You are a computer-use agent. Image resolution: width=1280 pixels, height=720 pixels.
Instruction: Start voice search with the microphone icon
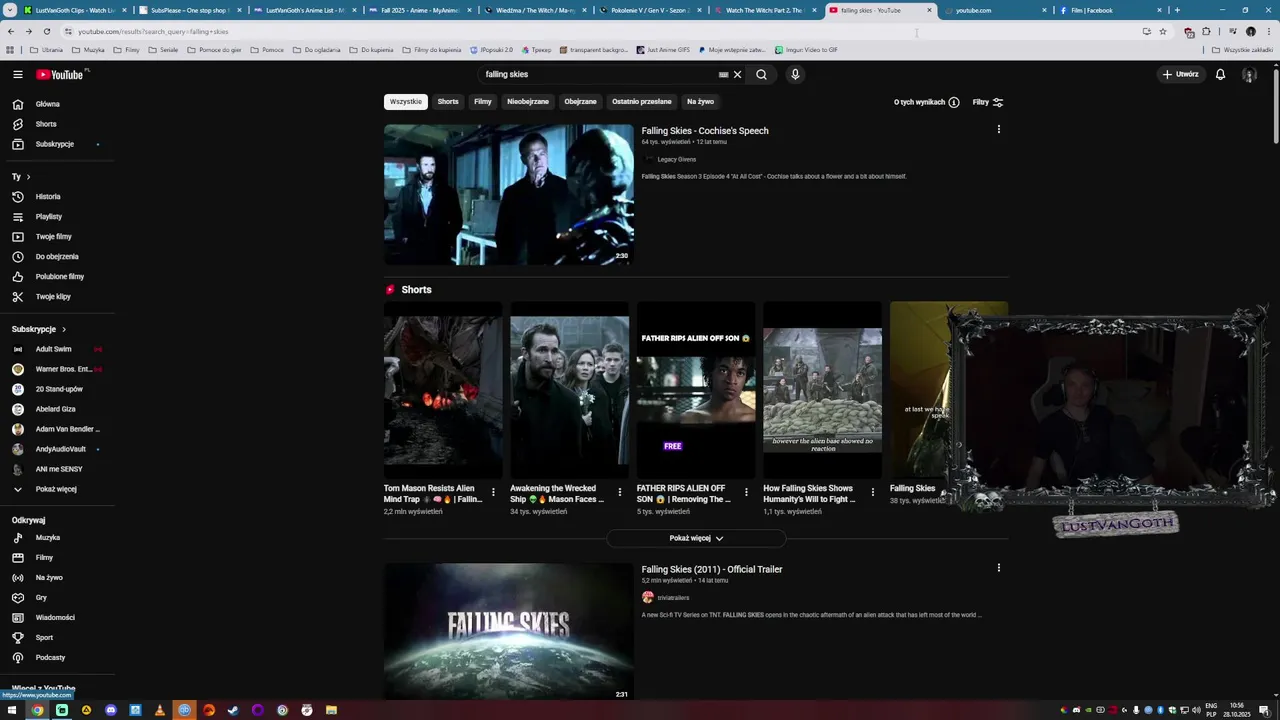click(795, 74)
